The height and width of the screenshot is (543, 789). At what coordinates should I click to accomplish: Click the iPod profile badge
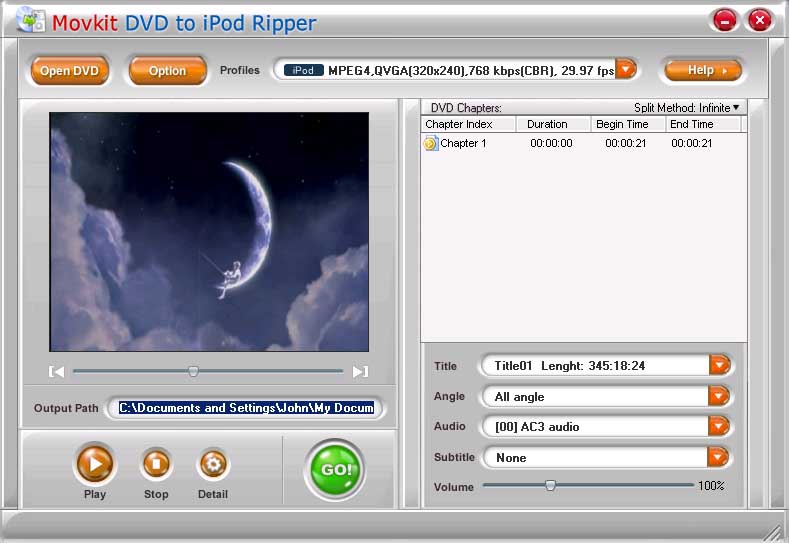303,70
